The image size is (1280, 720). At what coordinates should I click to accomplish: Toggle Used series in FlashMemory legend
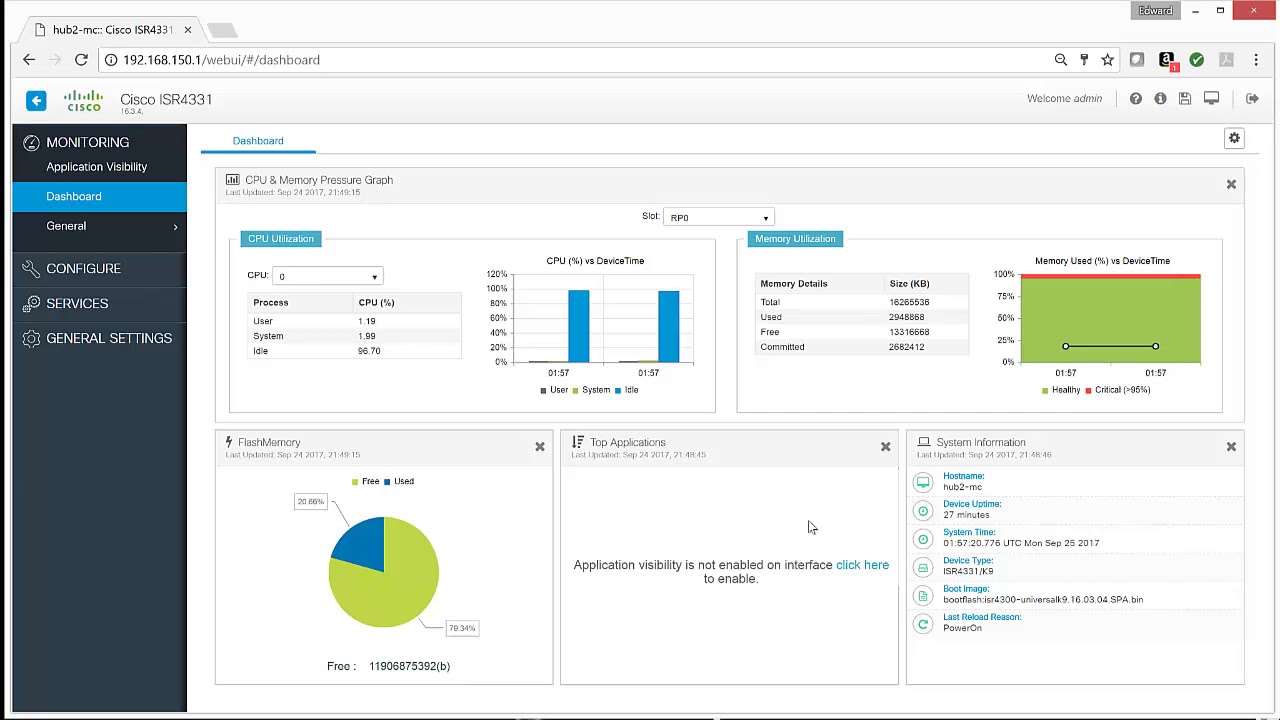[398, 482]
